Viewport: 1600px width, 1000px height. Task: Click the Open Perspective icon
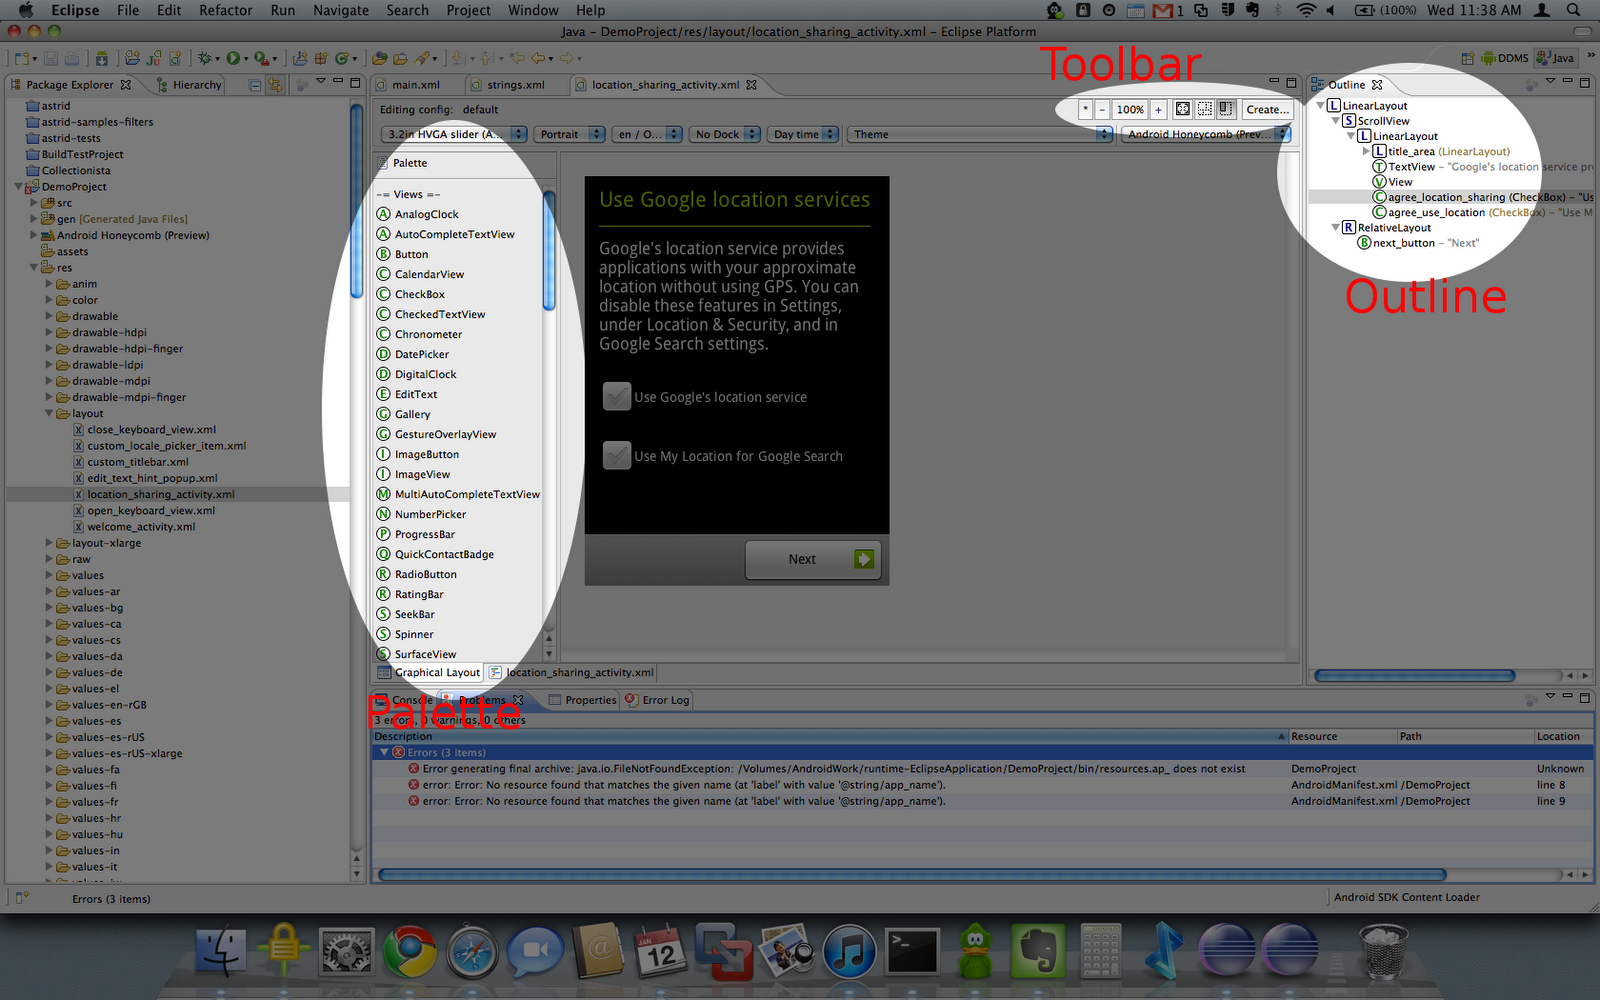click(1467, 58)
